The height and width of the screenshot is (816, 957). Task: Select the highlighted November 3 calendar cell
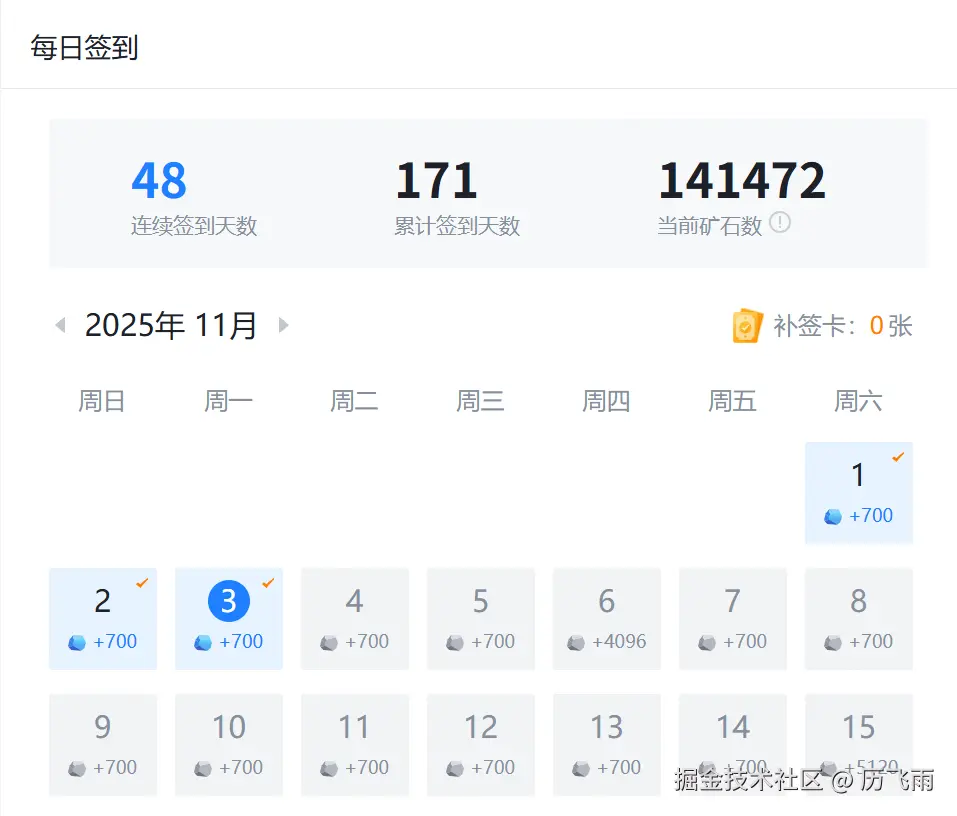229,618
